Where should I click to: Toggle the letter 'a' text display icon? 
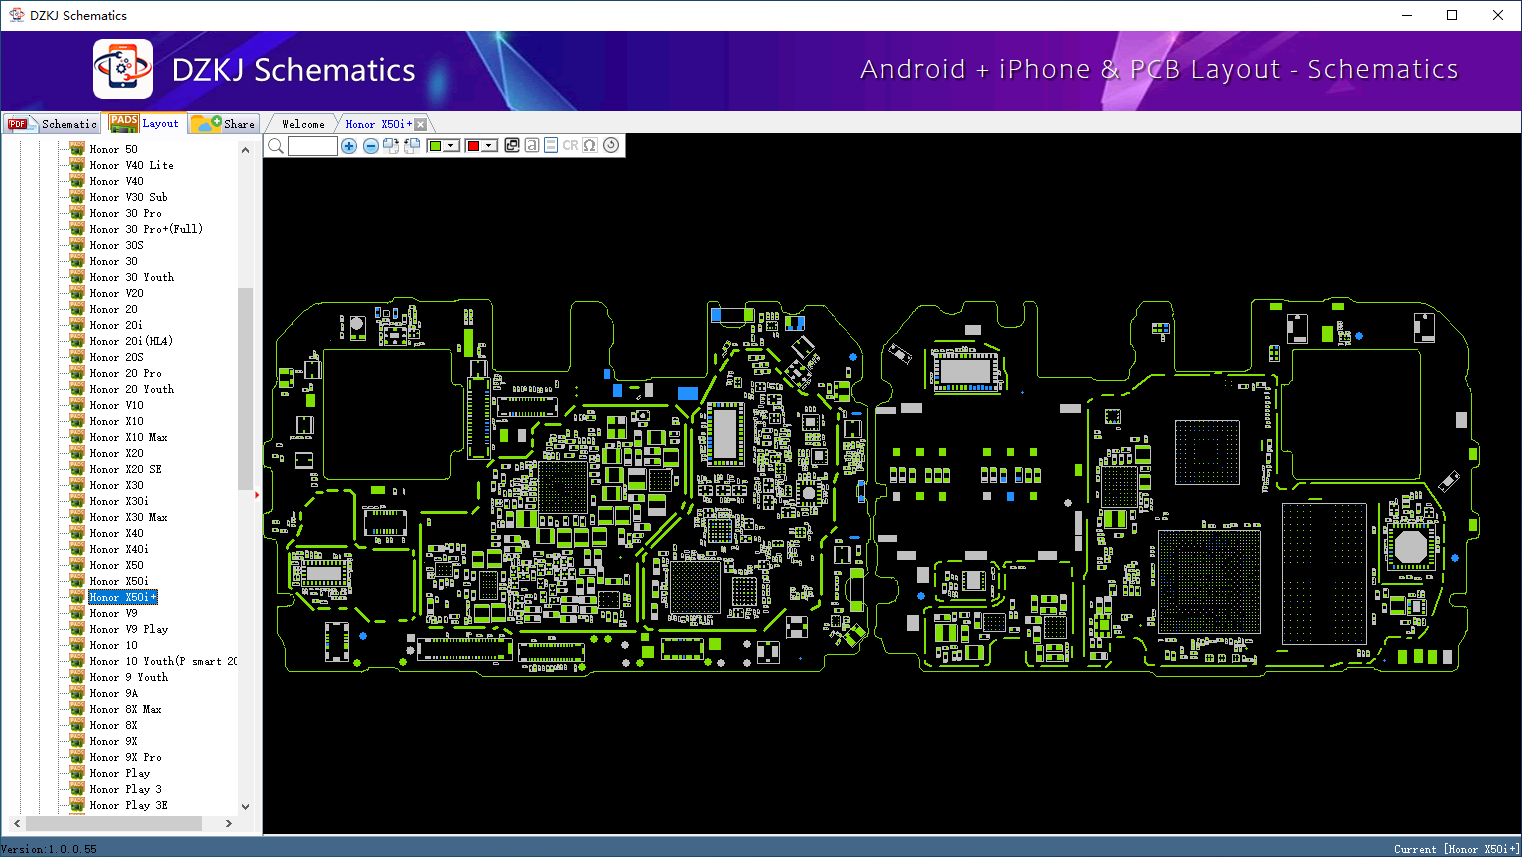pos(532,145)
